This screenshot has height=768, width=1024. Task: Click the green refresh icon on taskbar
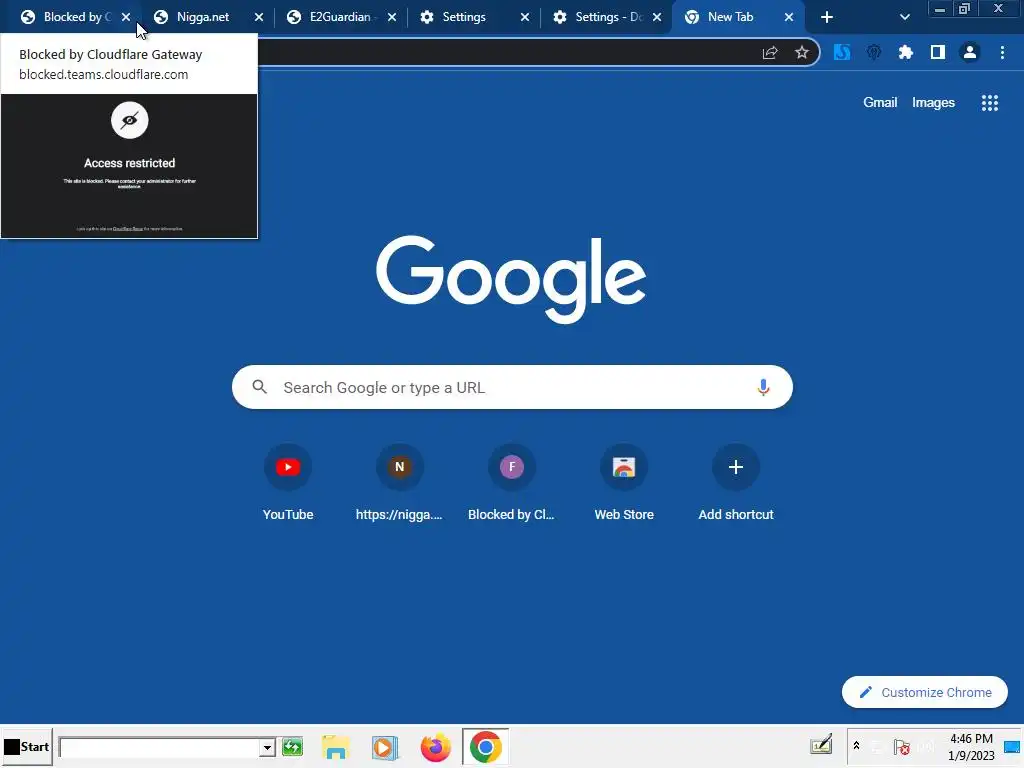(292, 746)
